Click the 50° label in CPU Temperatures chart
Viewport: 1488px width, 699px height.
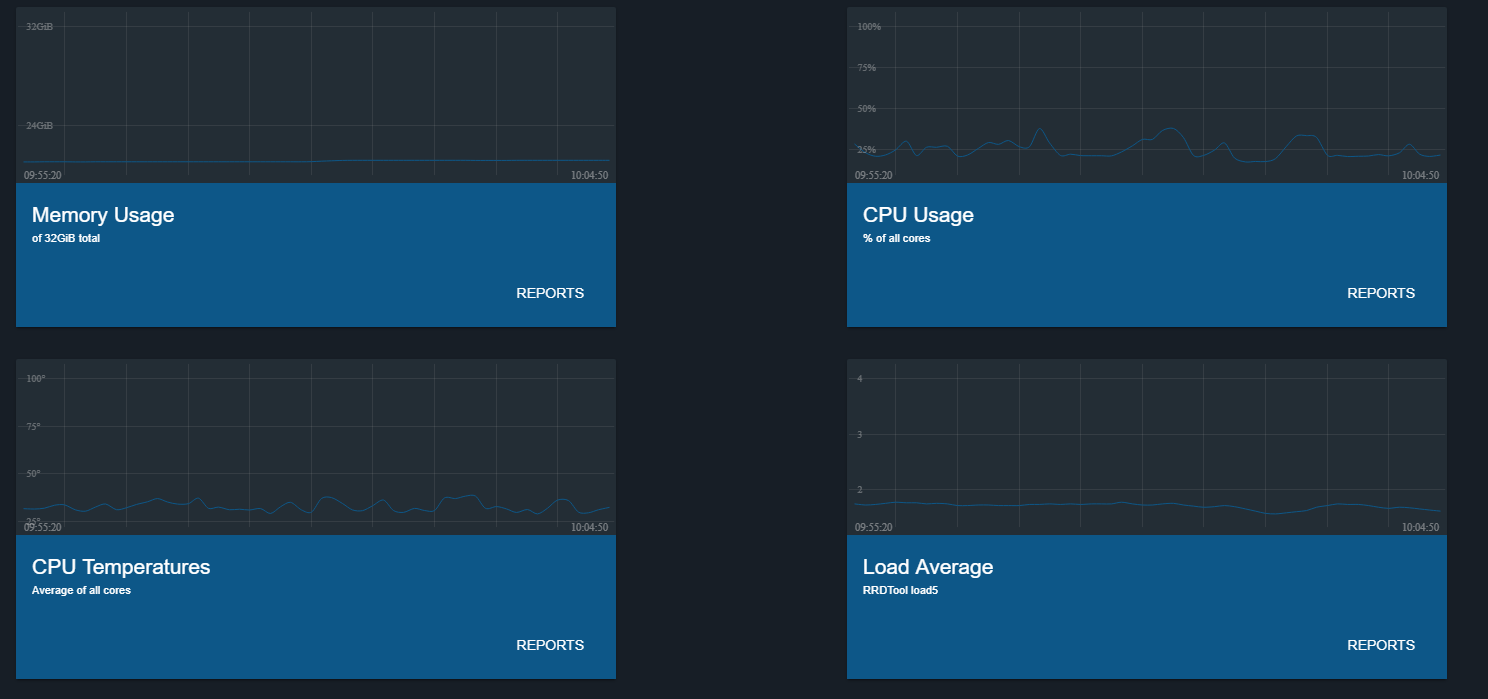tap(34, 473)
